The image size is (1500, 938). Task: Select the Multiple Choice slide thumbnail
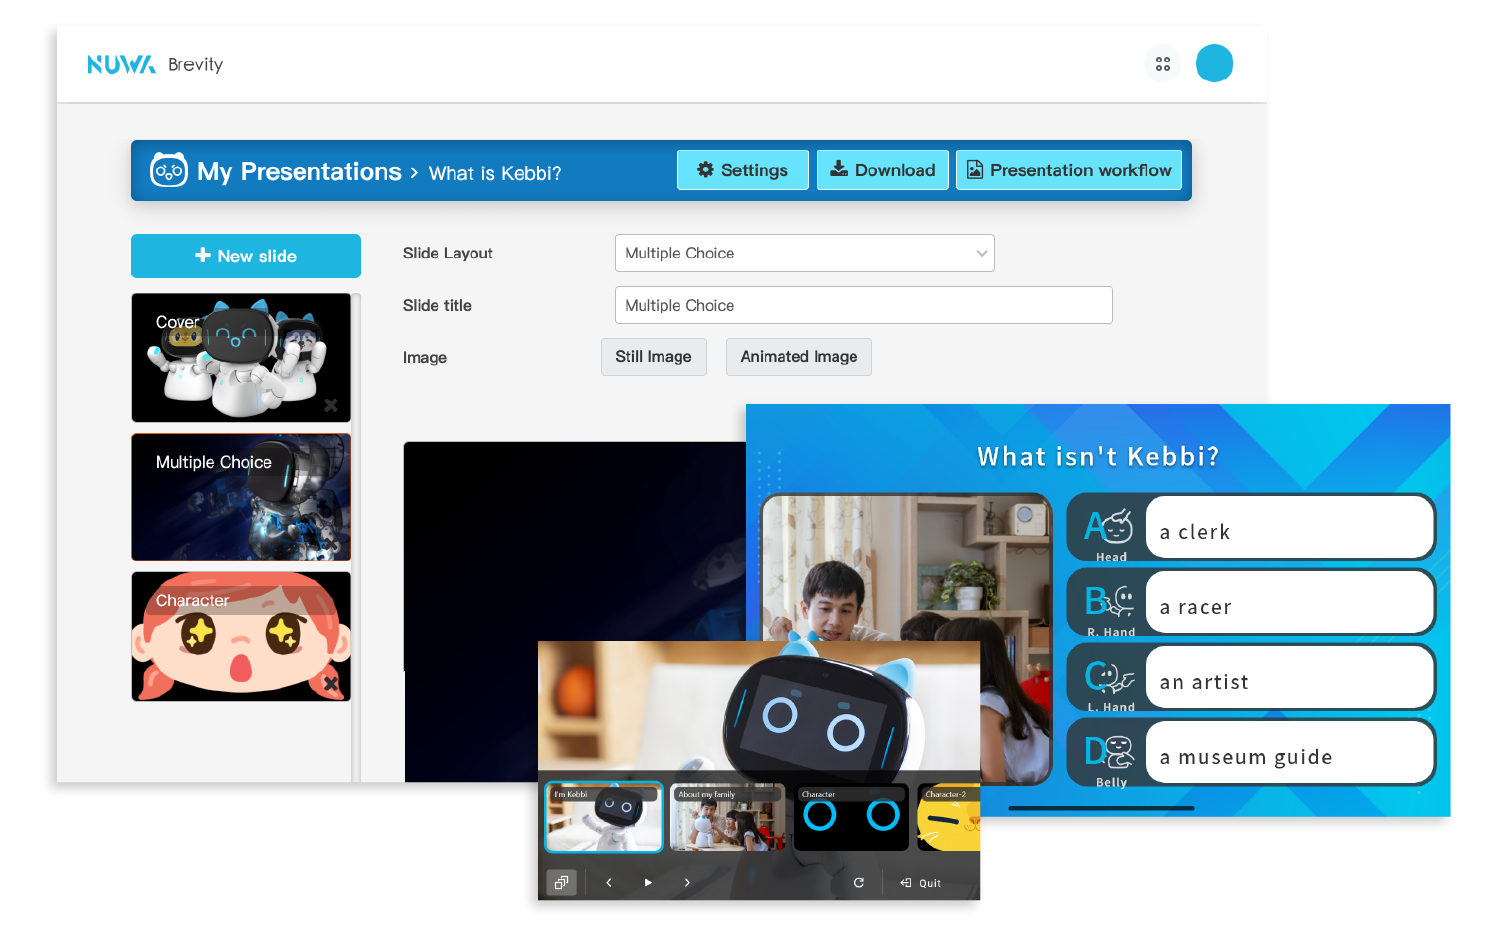coord(241,497)
